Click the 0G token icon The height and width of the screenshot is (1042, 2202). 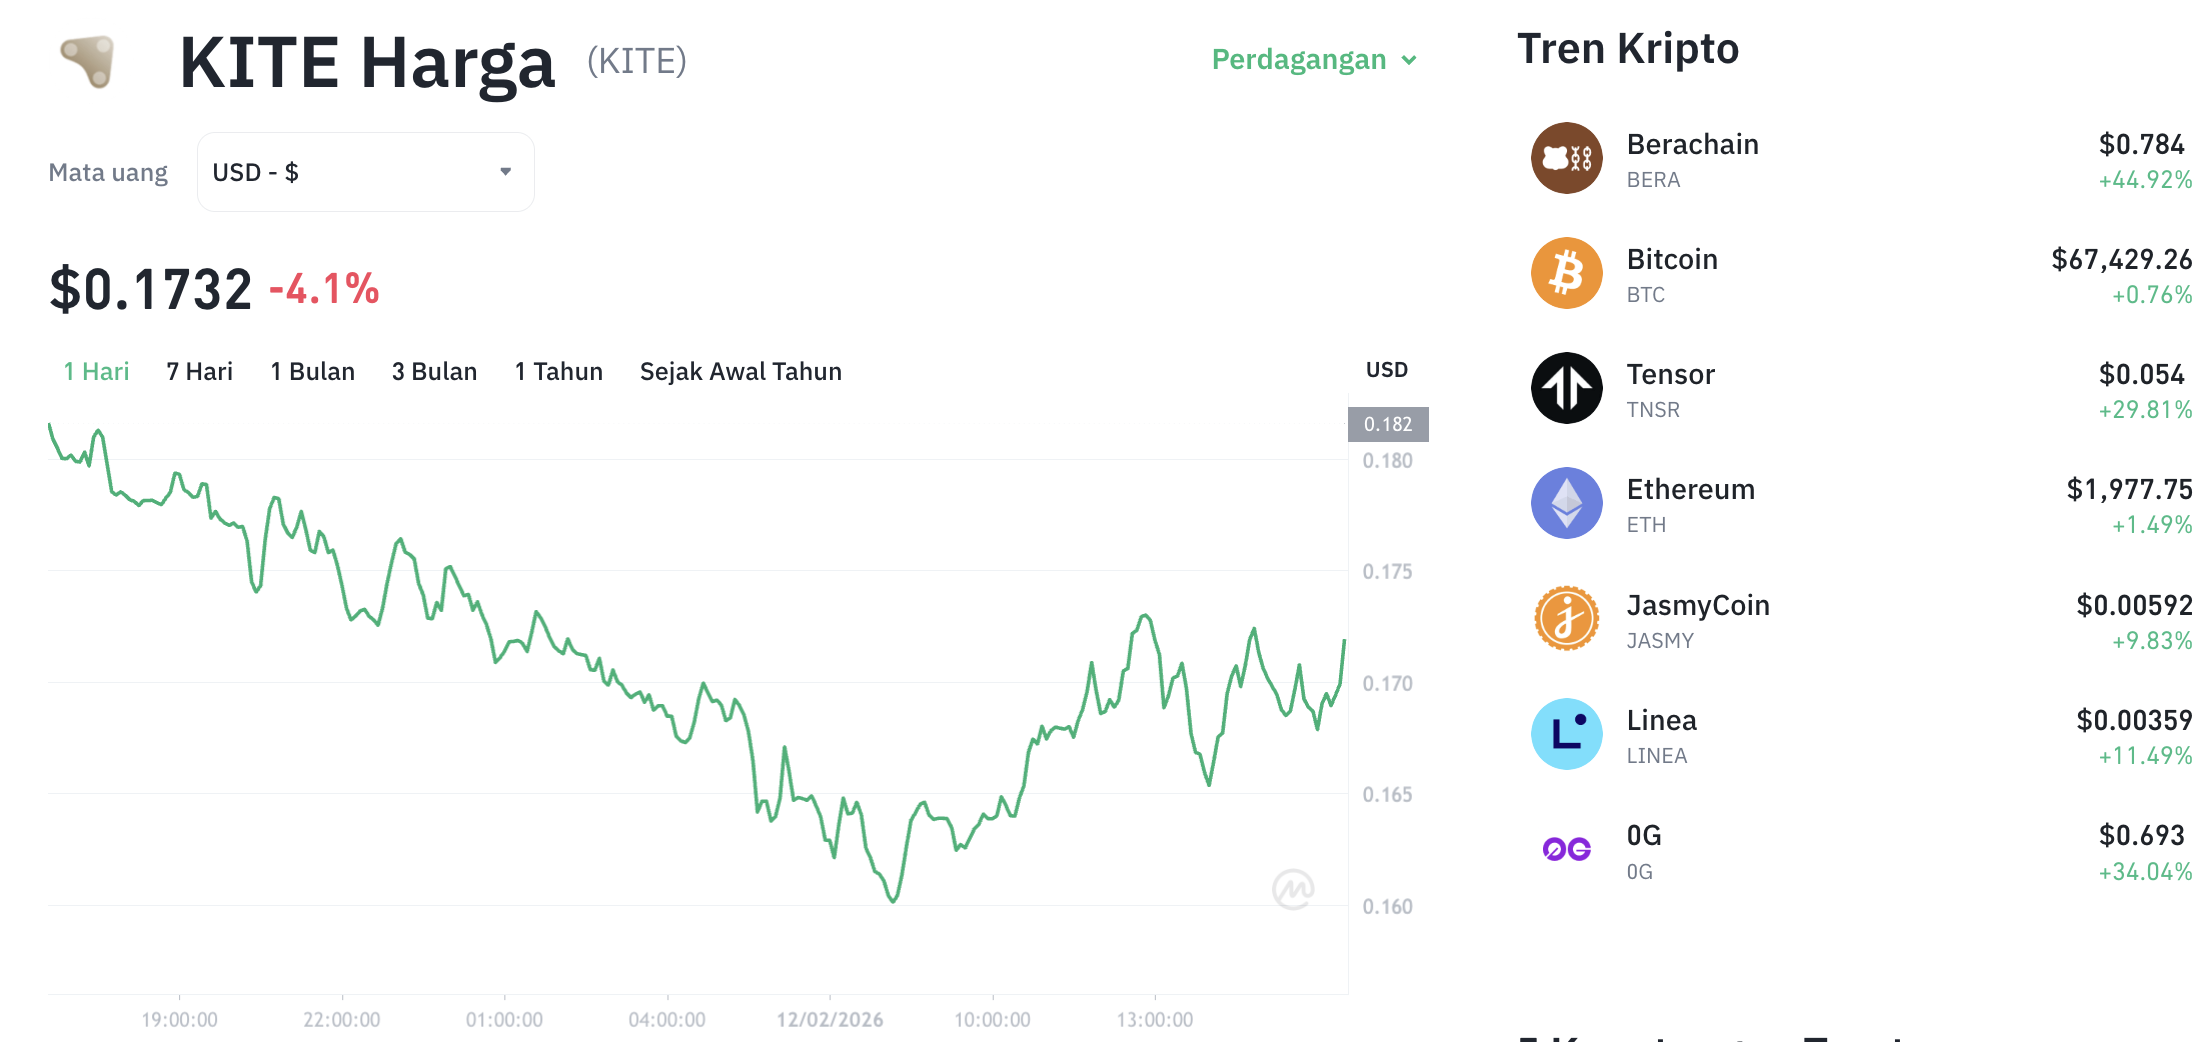1566,849
